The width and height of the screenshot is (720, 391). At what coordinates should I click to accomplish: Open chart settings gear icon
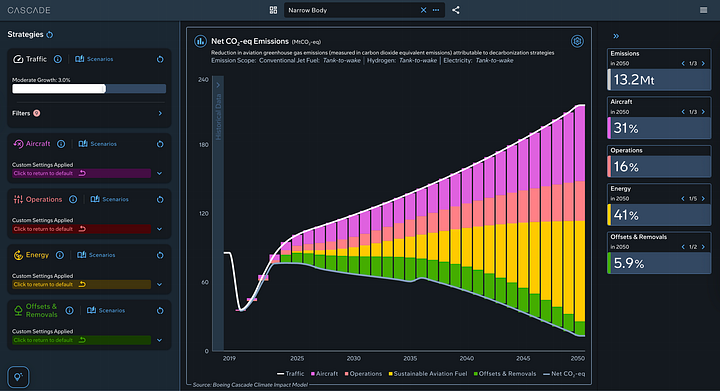click(x=577, y=41)
